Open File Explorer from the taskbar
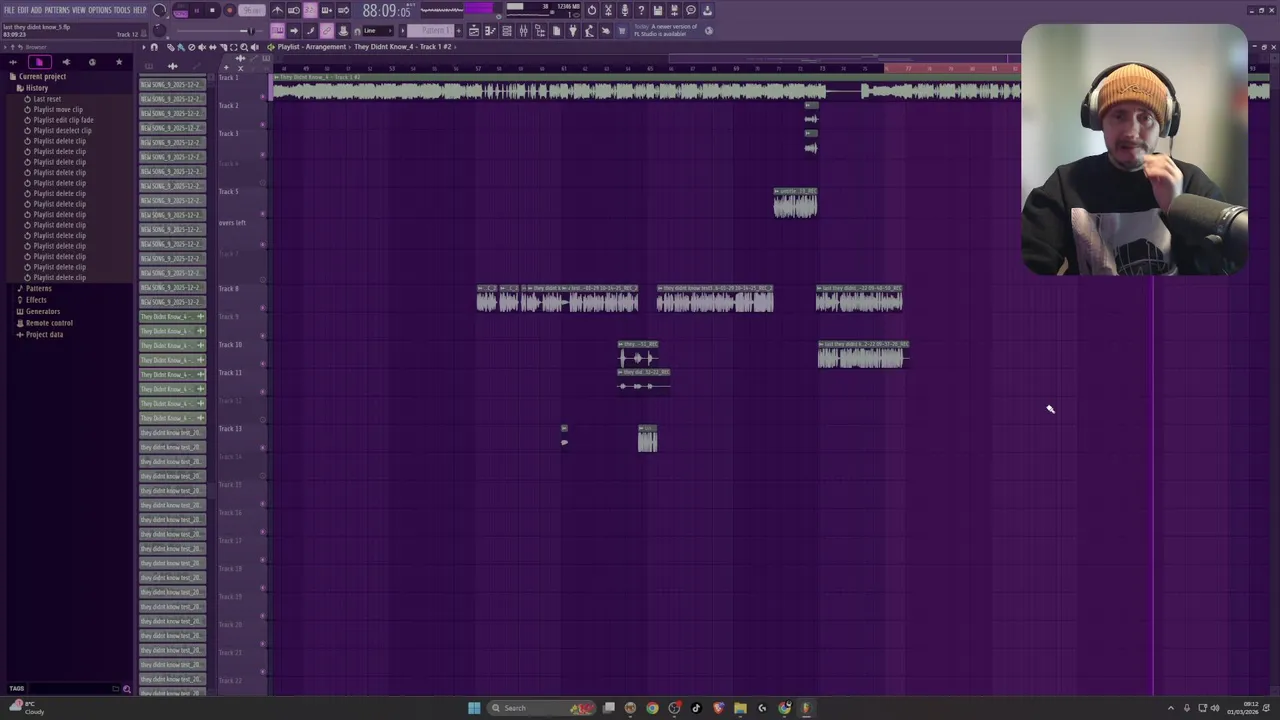1280x720 pixels. [x=740, y=708]
